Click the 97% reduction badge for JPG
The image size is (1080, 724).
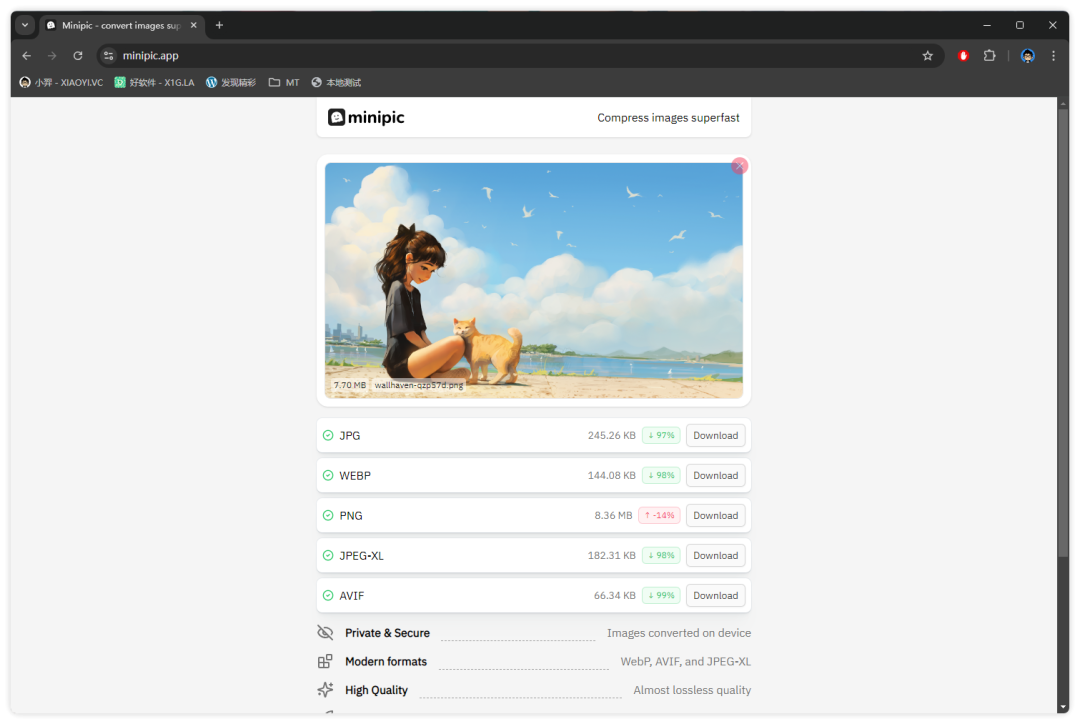point(661,435)
